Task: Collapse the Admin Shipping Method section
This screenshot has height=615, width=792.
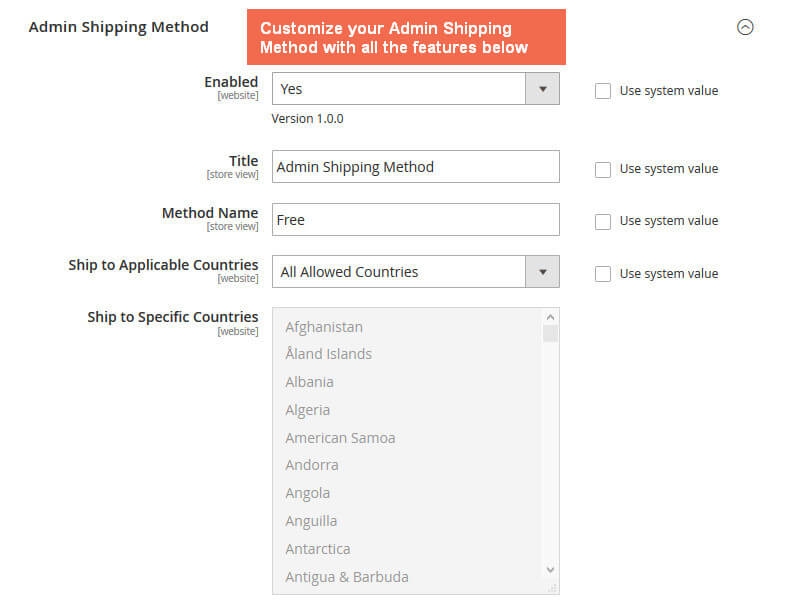Action: pyautogui.click(x=744, y=28)
